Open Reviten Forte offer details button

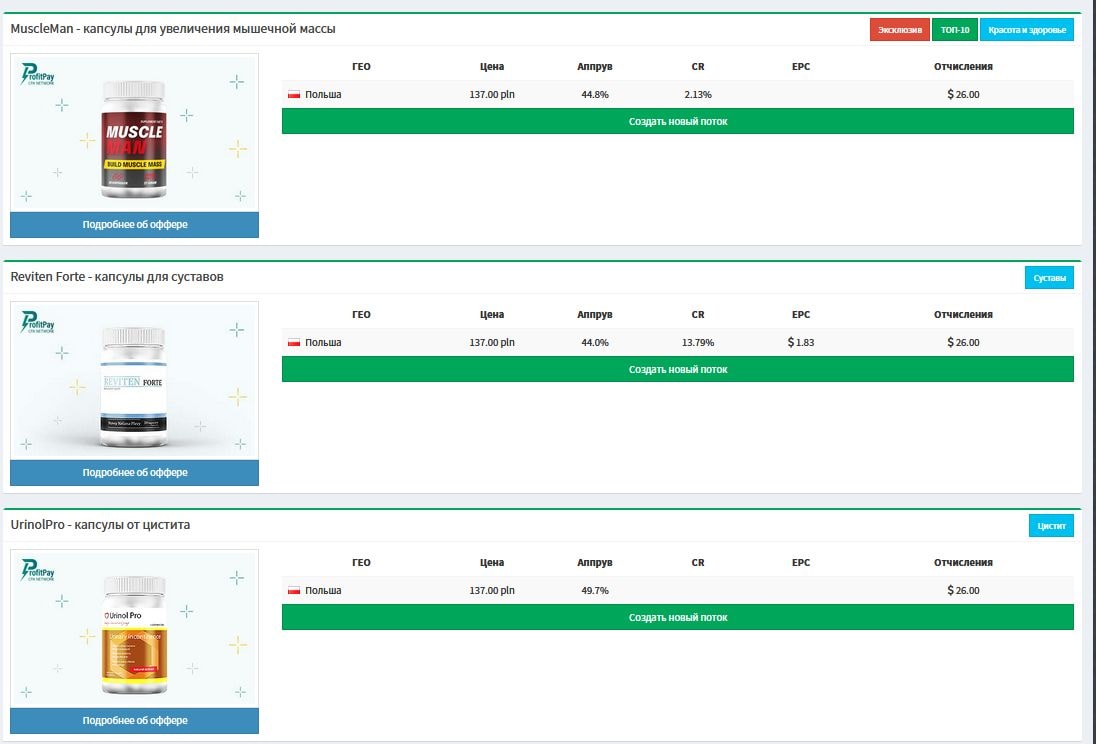point(134,473)
